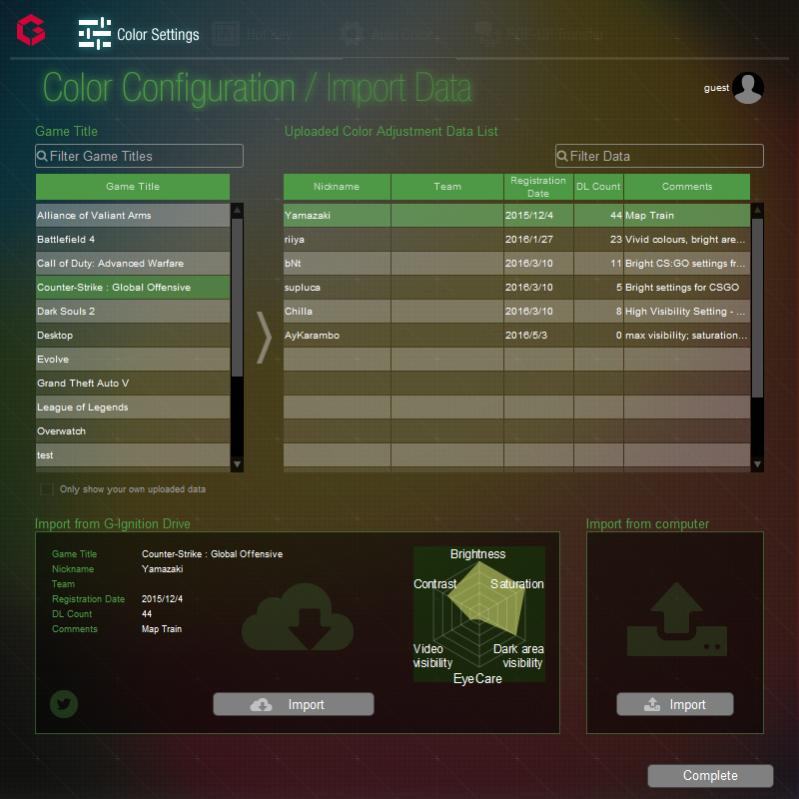
Task: Toggle Only show your own uploaded data
Action: tap(46, 489)
